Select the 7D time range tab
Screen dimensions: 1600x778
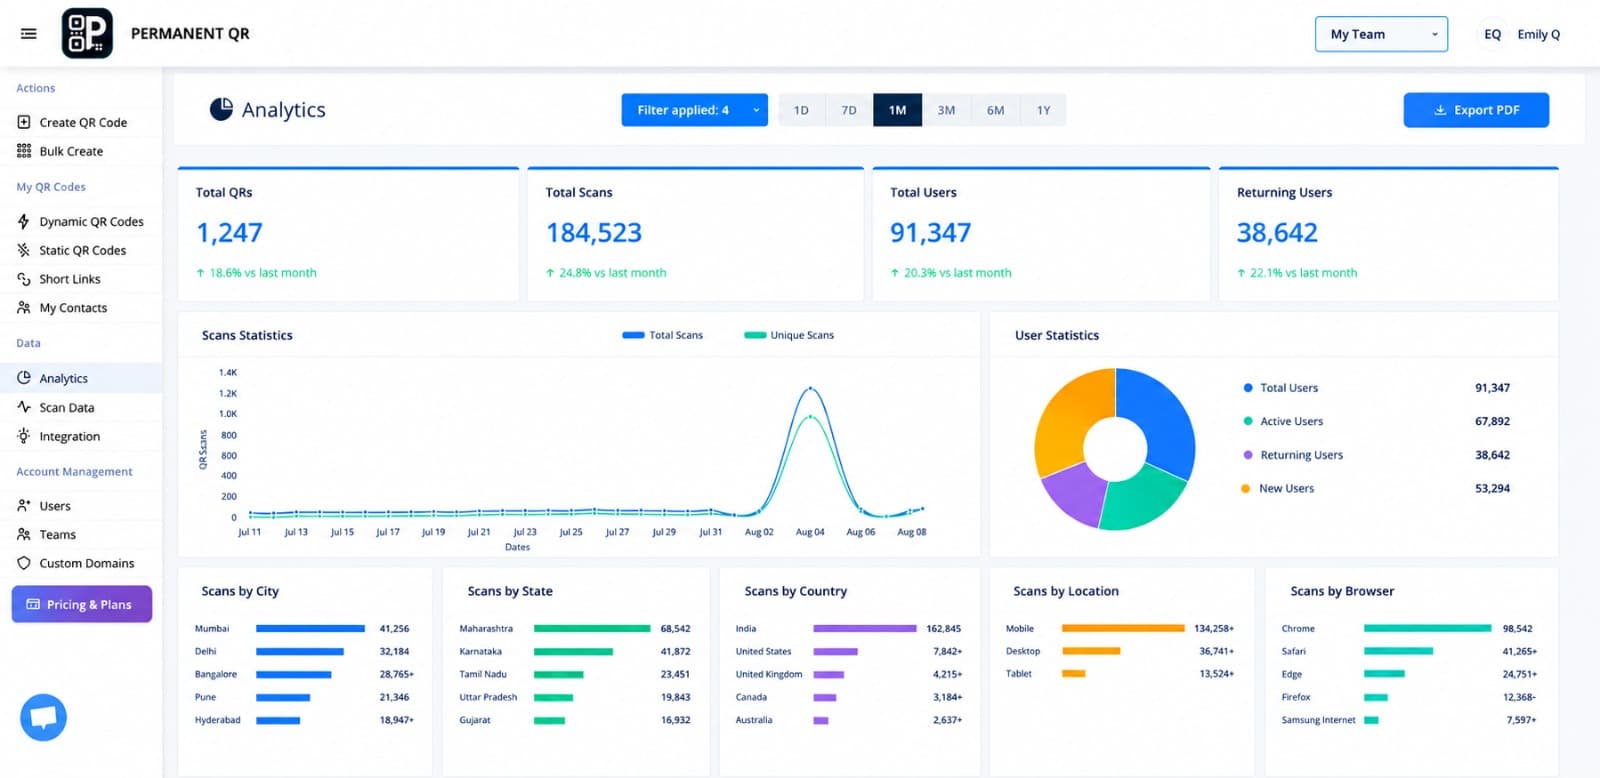pyautogui.click(x=849, y=110)
